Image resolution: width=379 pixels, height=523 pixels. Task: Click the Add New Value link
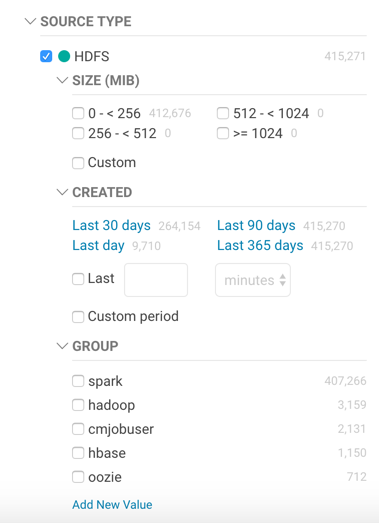(x=112, y=505)
